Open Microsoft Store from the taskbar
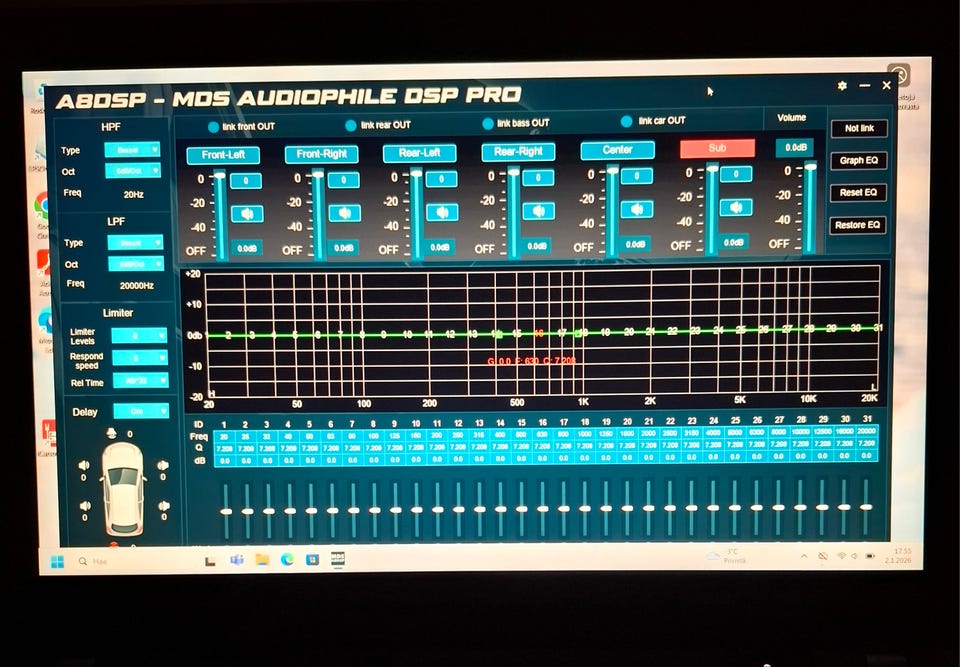Image resolution: width=960 pixels, height=667 pixels. pyautogui.click(x=312, y=559)
